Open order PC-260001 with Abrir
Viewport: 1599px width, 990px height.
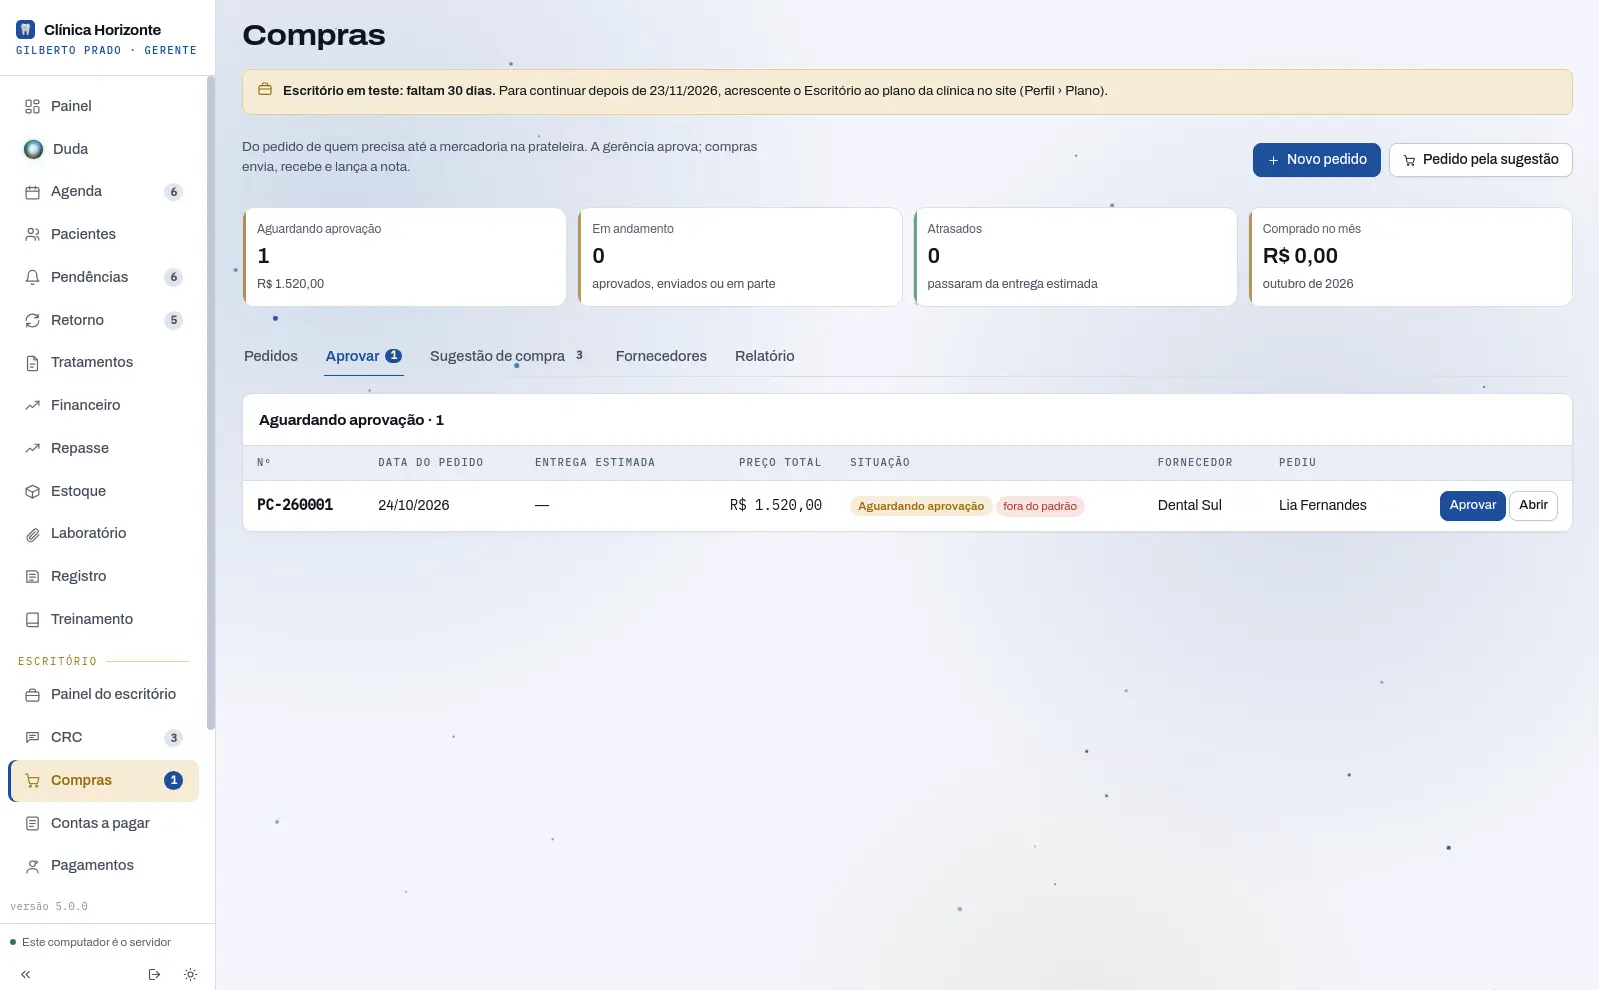(1533, 505)
